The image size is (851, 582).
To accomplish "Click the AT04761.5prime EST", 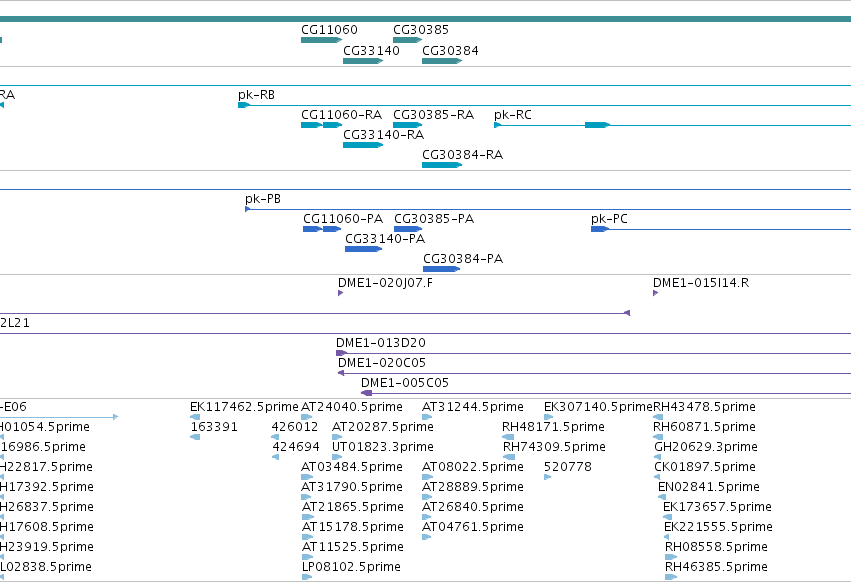I will pyautogui.click(x=427, y=537).
